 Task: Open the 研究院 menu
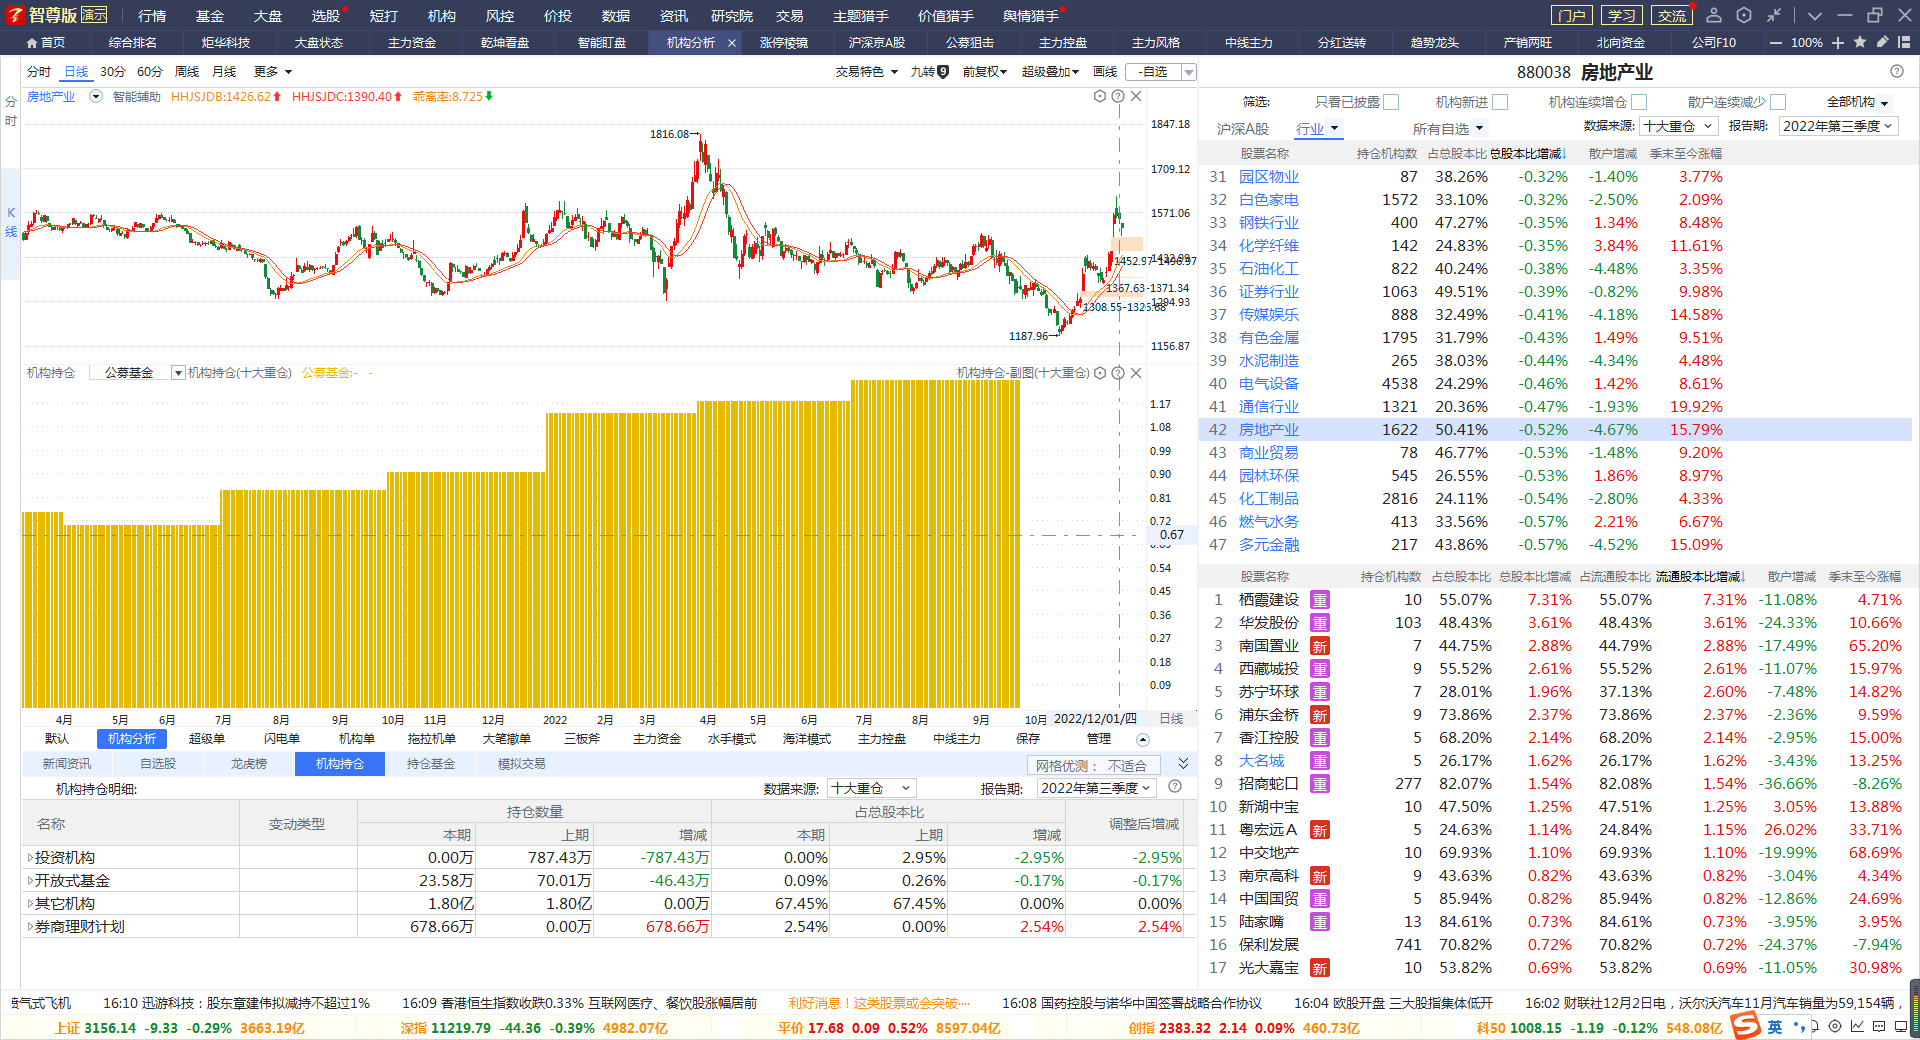(x=732, y=16)
